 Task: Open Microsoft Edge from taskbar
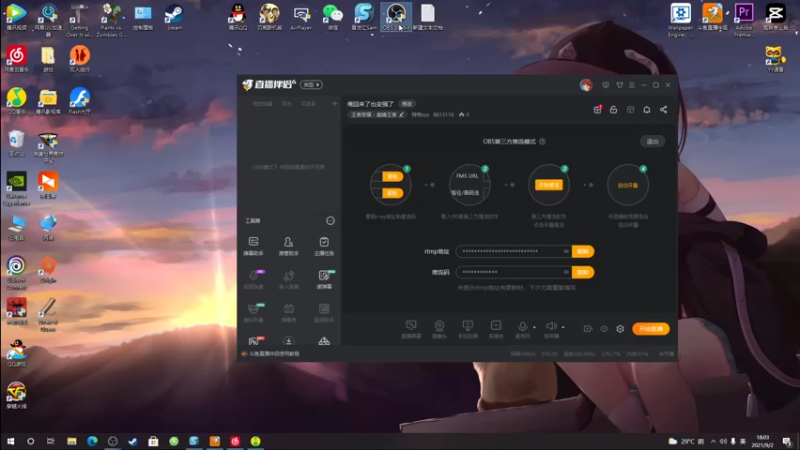click(x=92, y=441)
